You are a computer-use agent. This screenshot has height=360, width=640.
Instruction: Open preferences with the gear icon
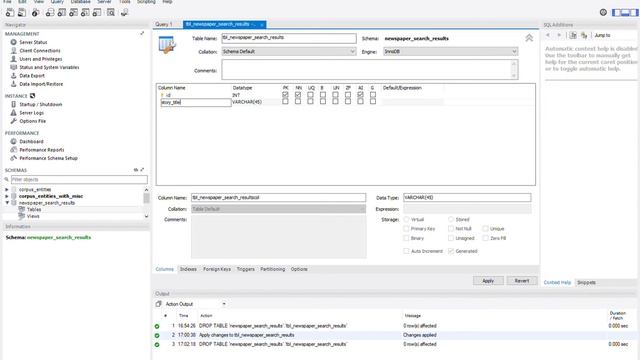coord(603,13)
